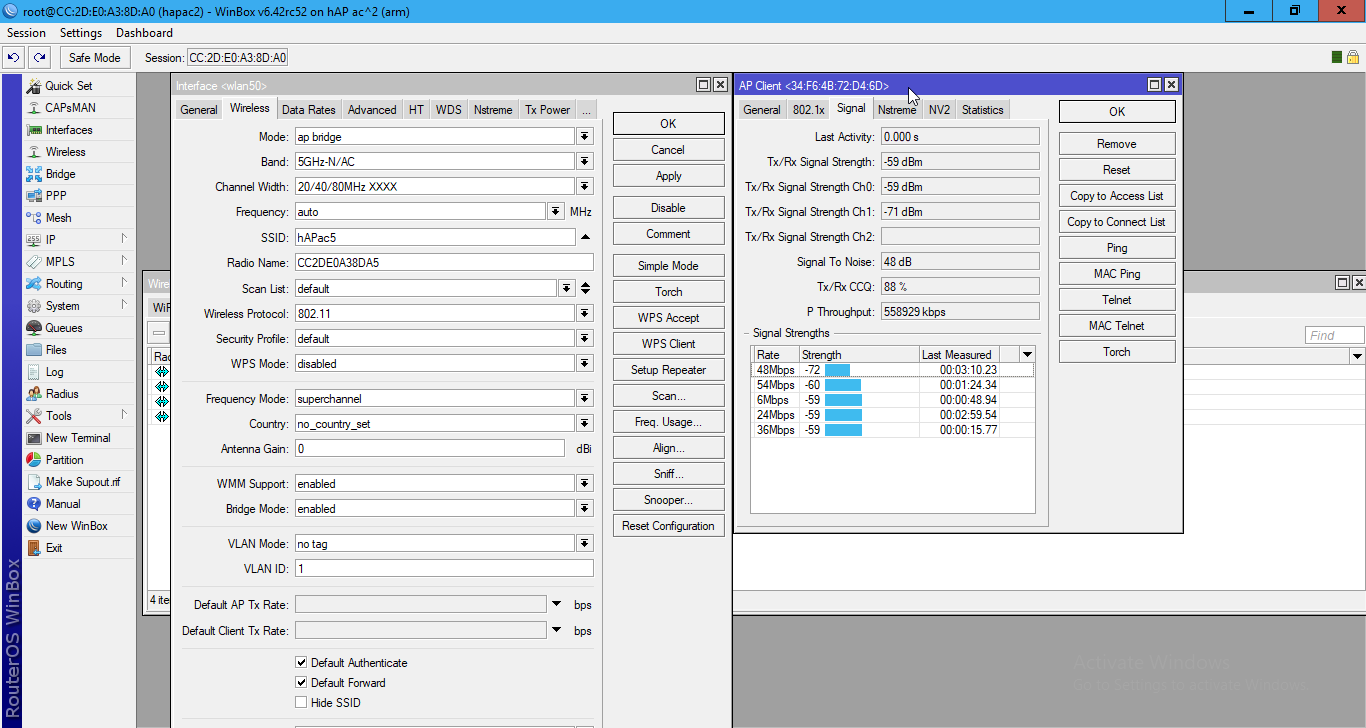Click the redo arrow icon

39,58
